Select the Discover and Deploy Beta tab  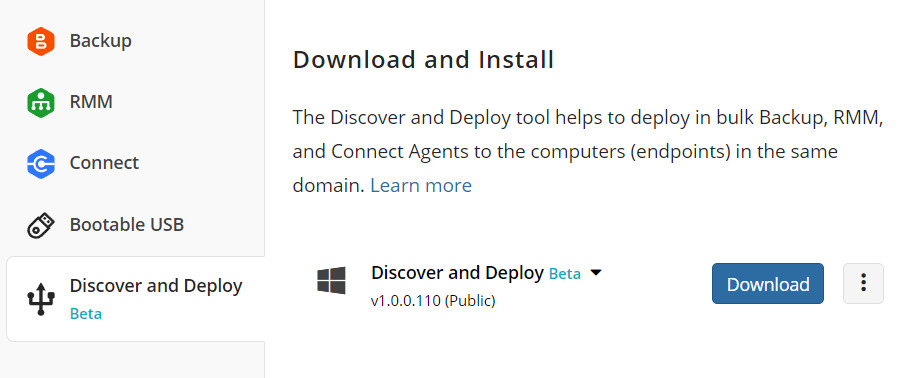135,299
